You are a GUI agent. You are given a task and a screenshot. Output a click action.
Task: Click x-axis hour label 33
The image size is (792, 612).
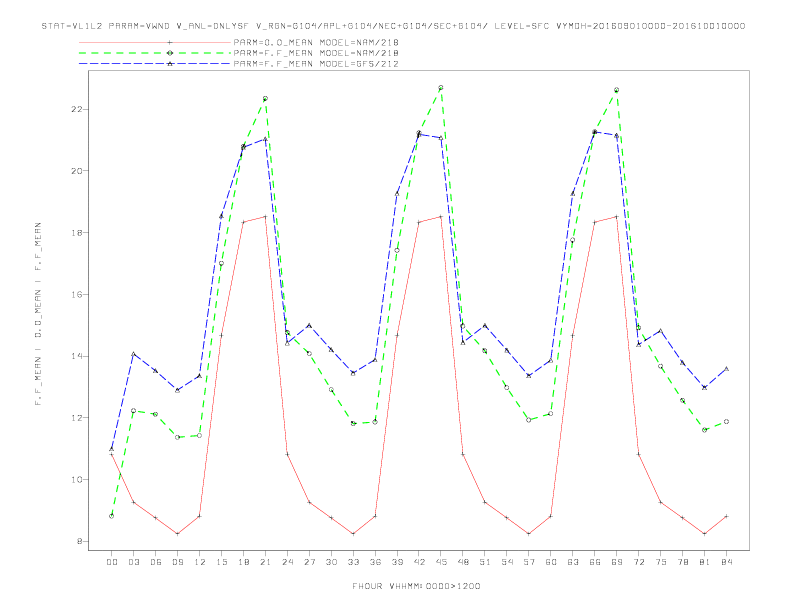tap(353, 562)
